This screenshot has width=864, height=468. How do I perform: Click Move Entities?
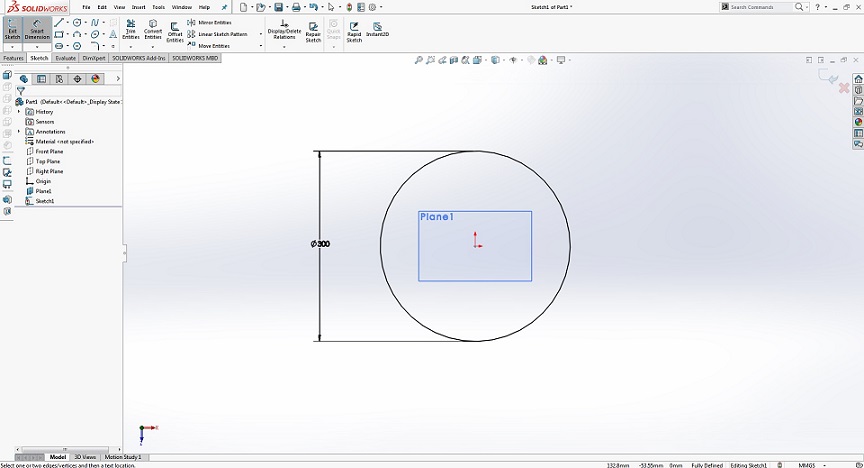209,46
